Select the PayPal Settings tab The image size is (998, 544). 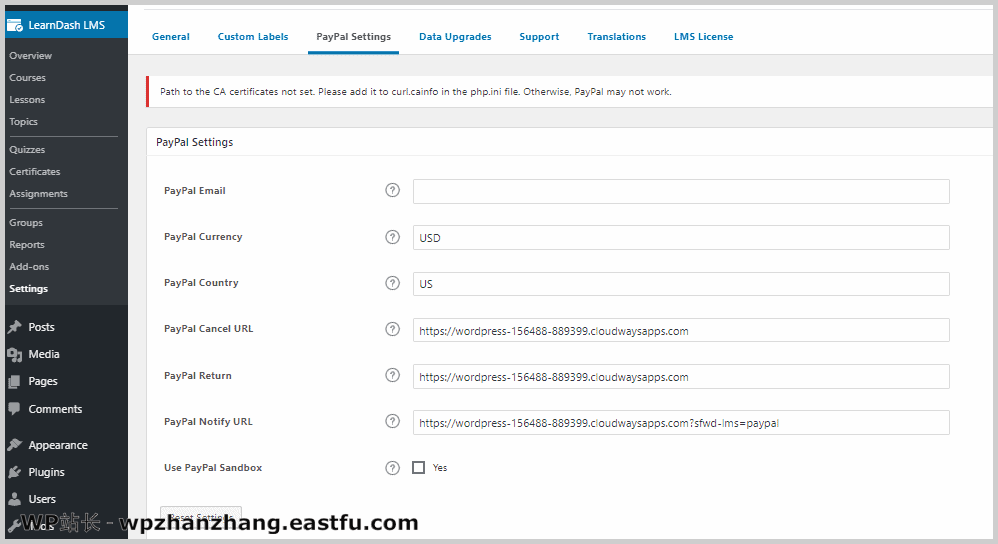click(353, 37)
